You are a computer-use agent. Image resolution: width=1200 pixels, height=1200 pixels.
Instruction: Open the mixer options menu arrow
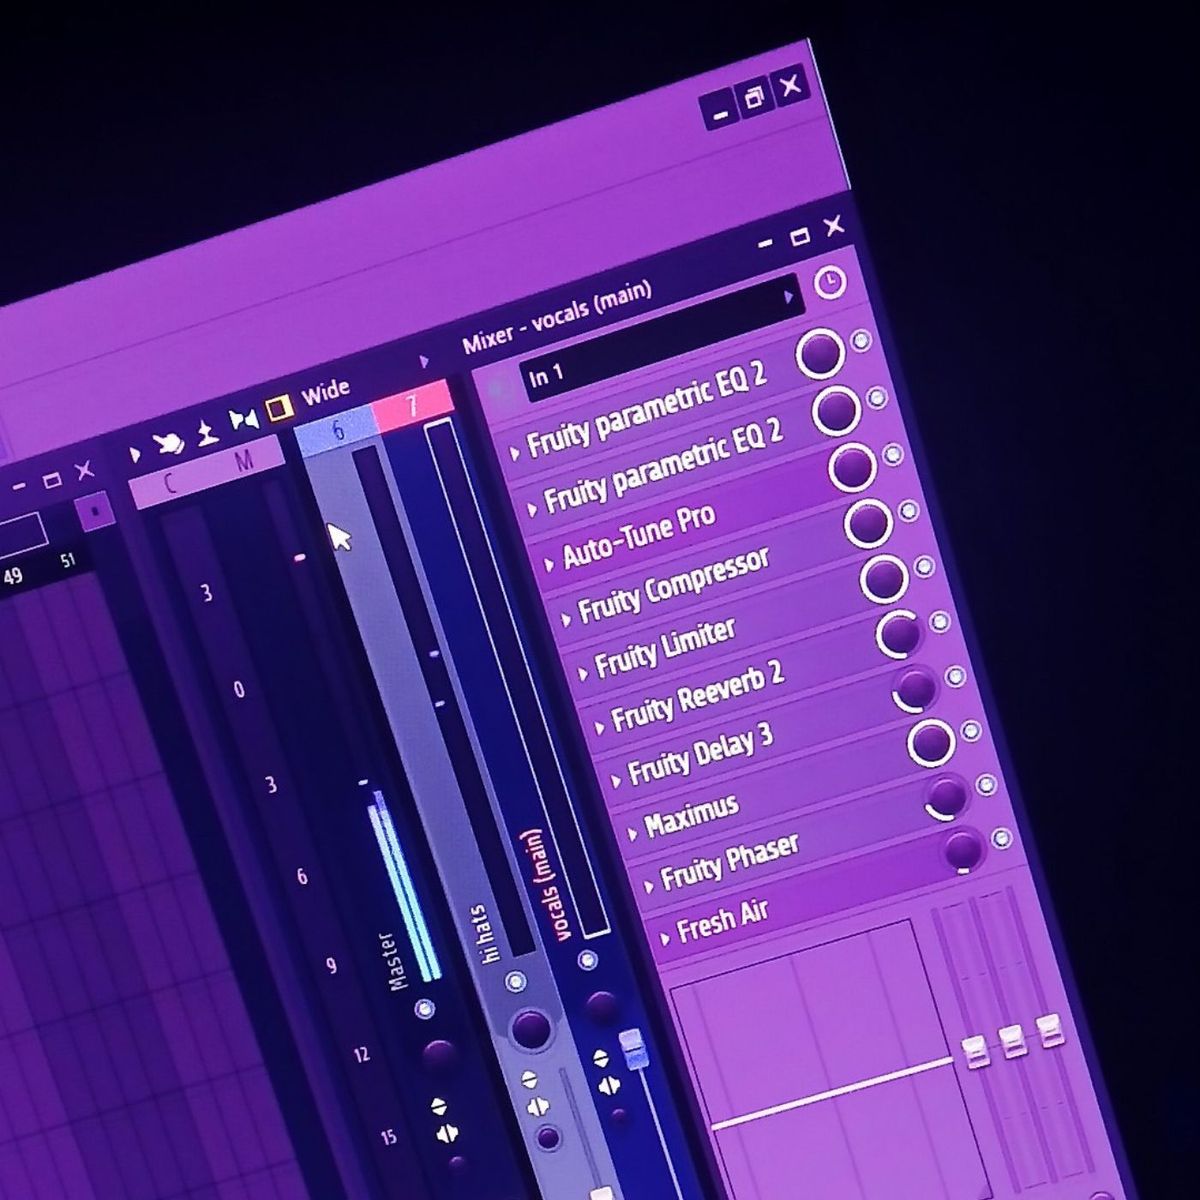tap(135, 455)
